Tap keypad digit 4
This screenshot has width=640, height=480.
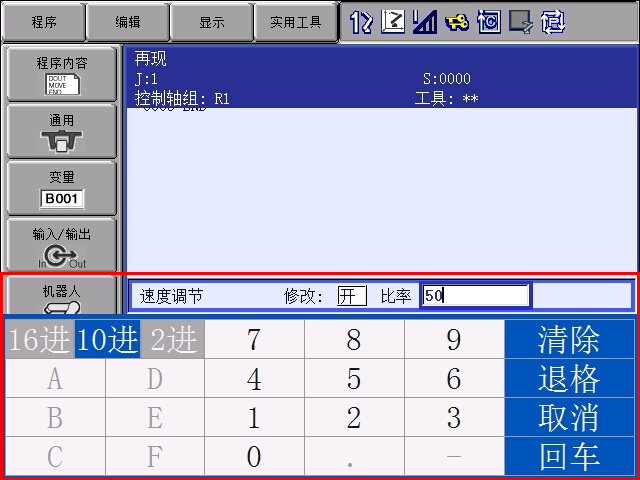pos(254,378)
